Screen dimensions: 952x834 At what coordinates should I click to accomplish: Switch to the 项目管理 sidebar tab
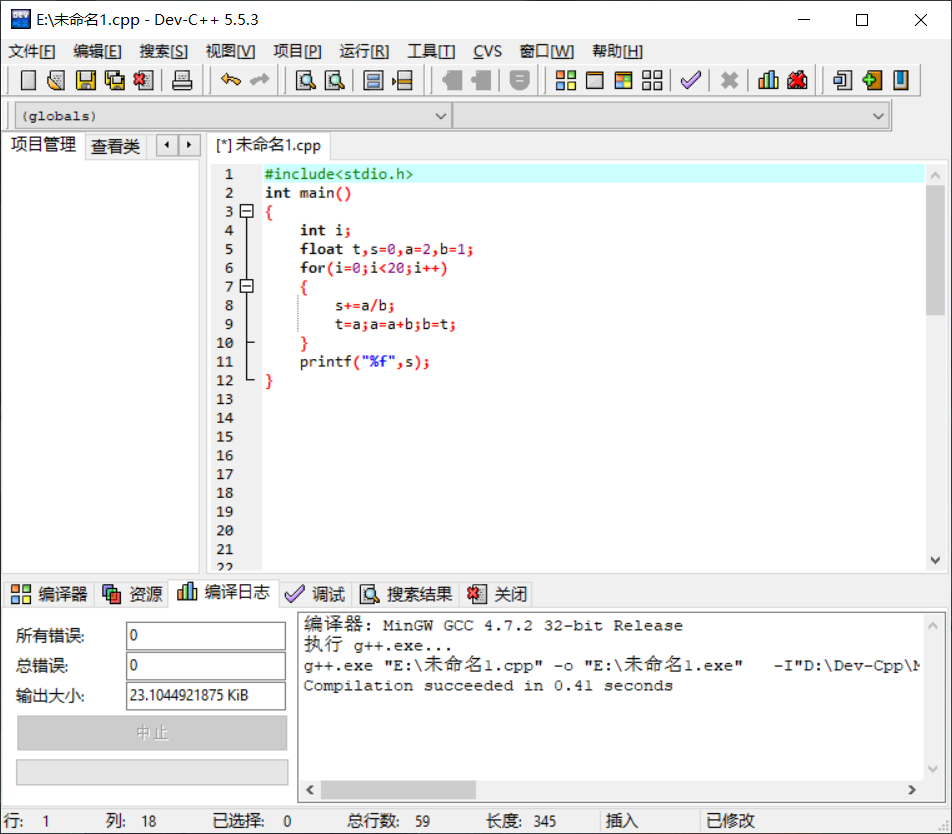click(x=43, y=144)
